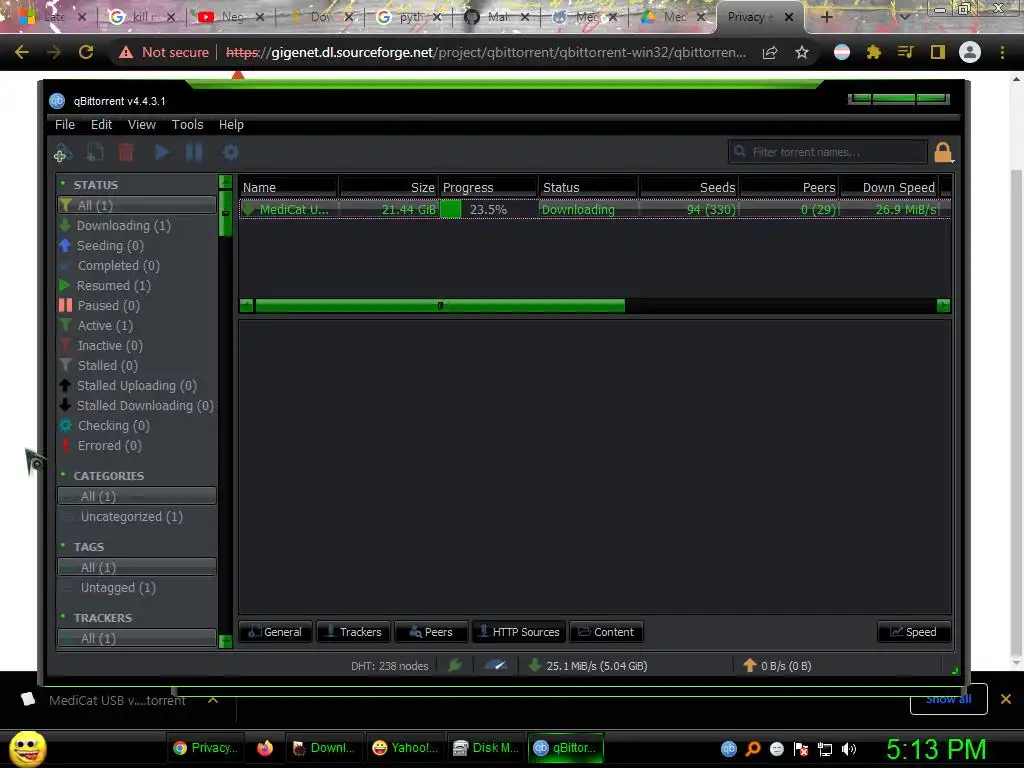Screen dimensions: 1024x768
Task: Click the sidebar scroll-down arrow button
Action: [x=225, y=641]
